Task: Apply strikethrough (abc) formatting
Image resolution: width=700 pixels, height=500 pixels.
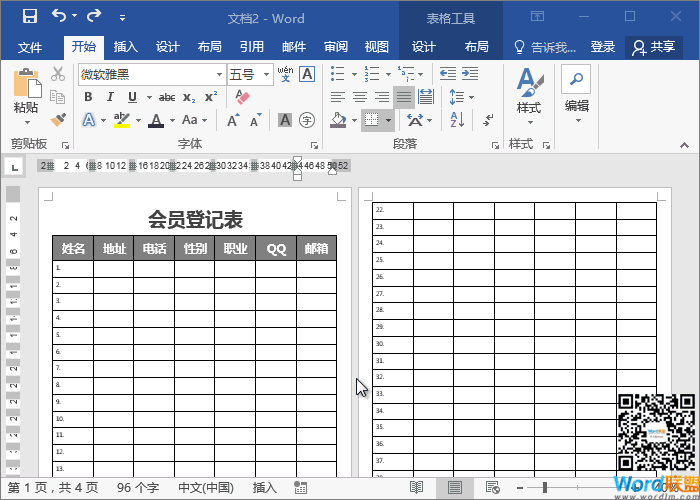Action: pyautogui.click(x=167, y=97)
